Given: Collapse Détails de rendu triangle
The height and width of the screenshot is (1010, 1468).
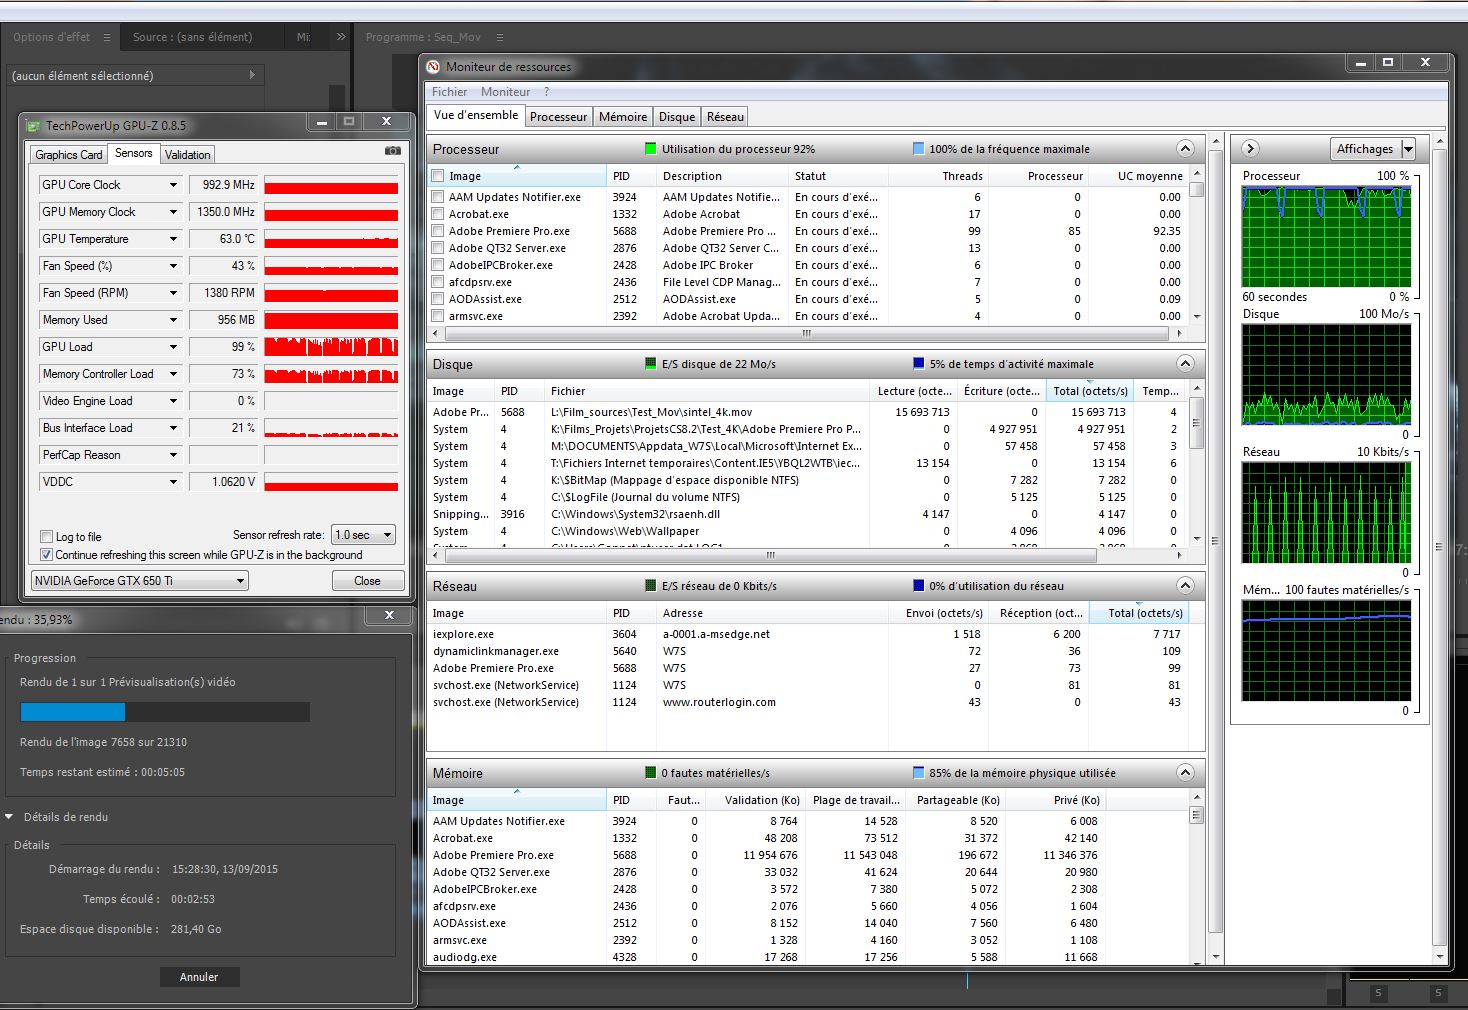Looking at the screenshot, I should [x=9, y=817].
